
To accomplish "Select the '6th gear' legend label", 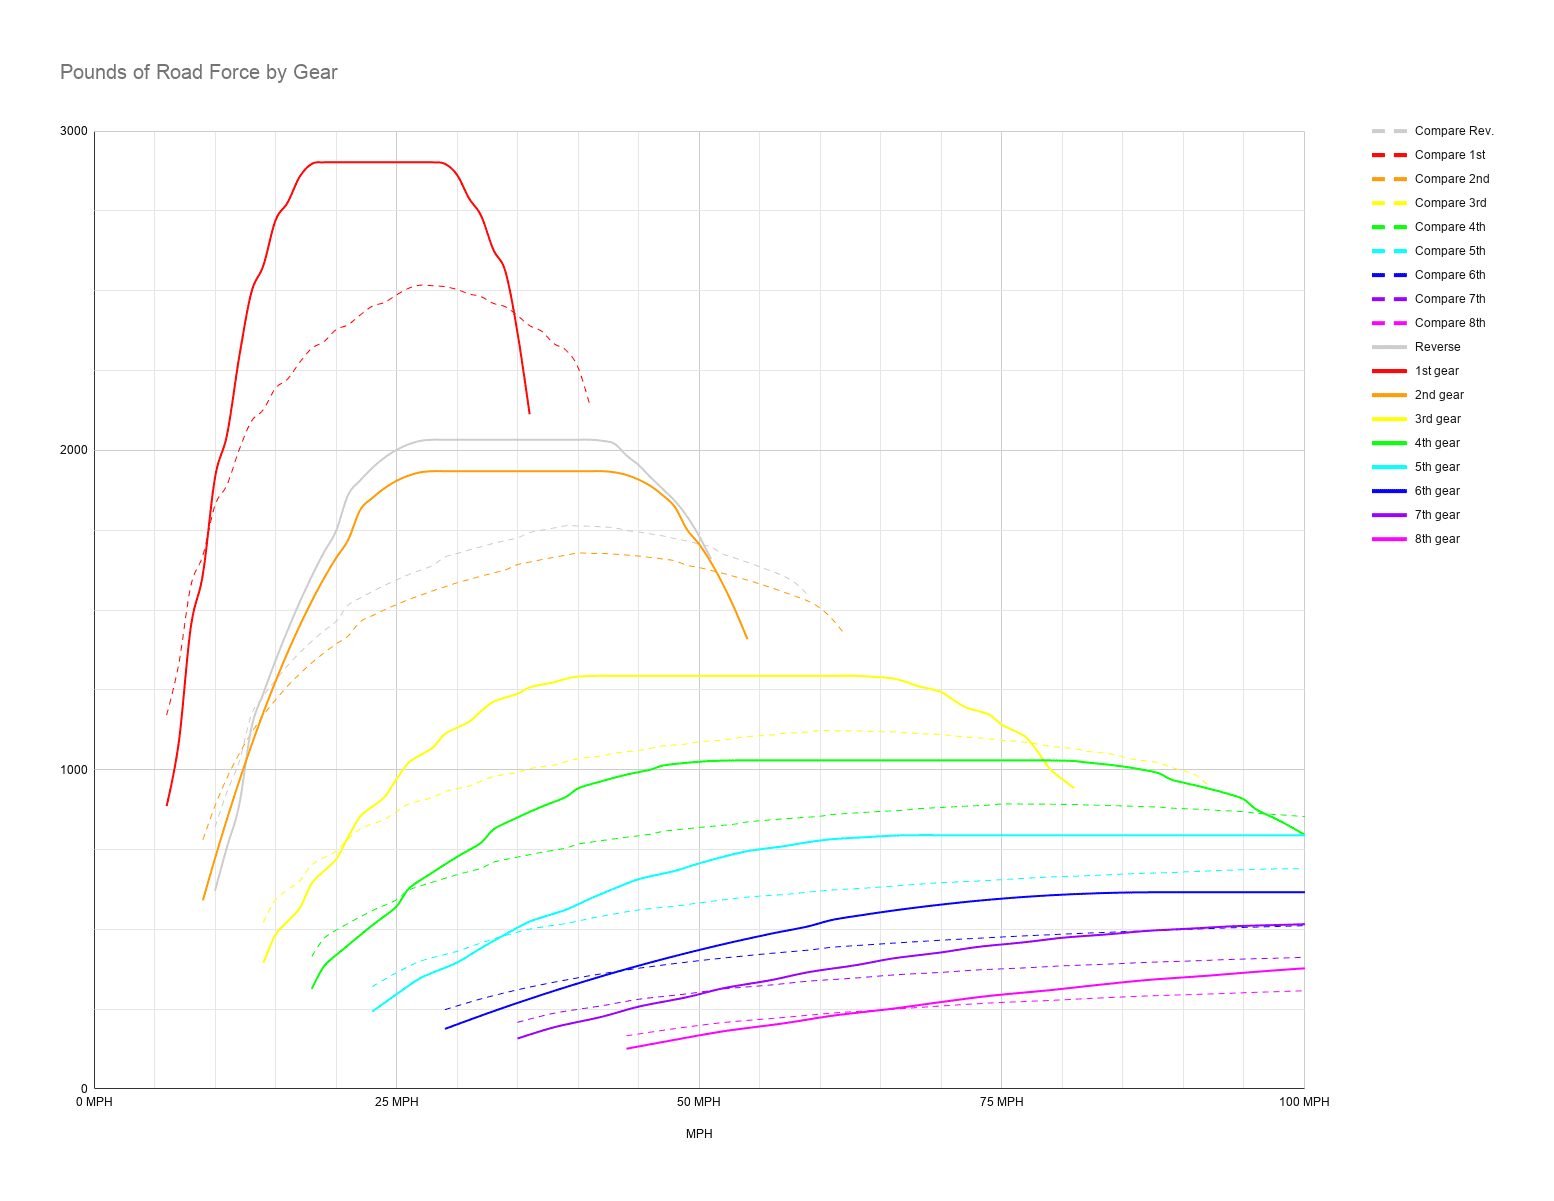I will click(x=1437, y=491).
